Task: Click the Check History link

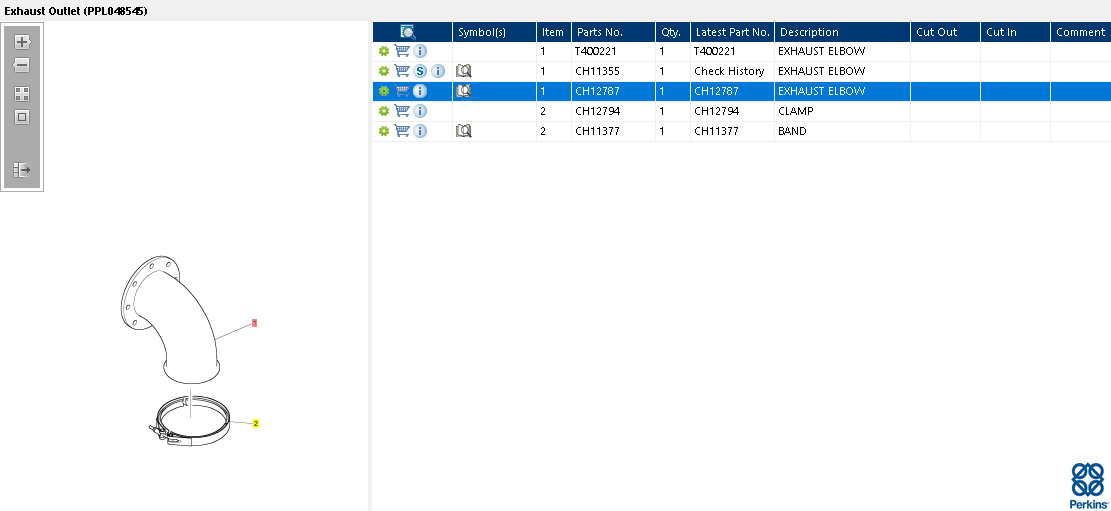Action: coord(729,71)
